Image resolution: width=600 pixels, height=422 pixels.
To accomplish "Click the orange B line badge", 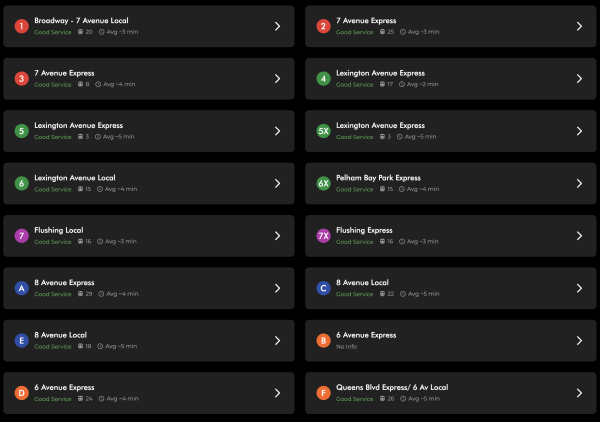I will tap(323, 341).
